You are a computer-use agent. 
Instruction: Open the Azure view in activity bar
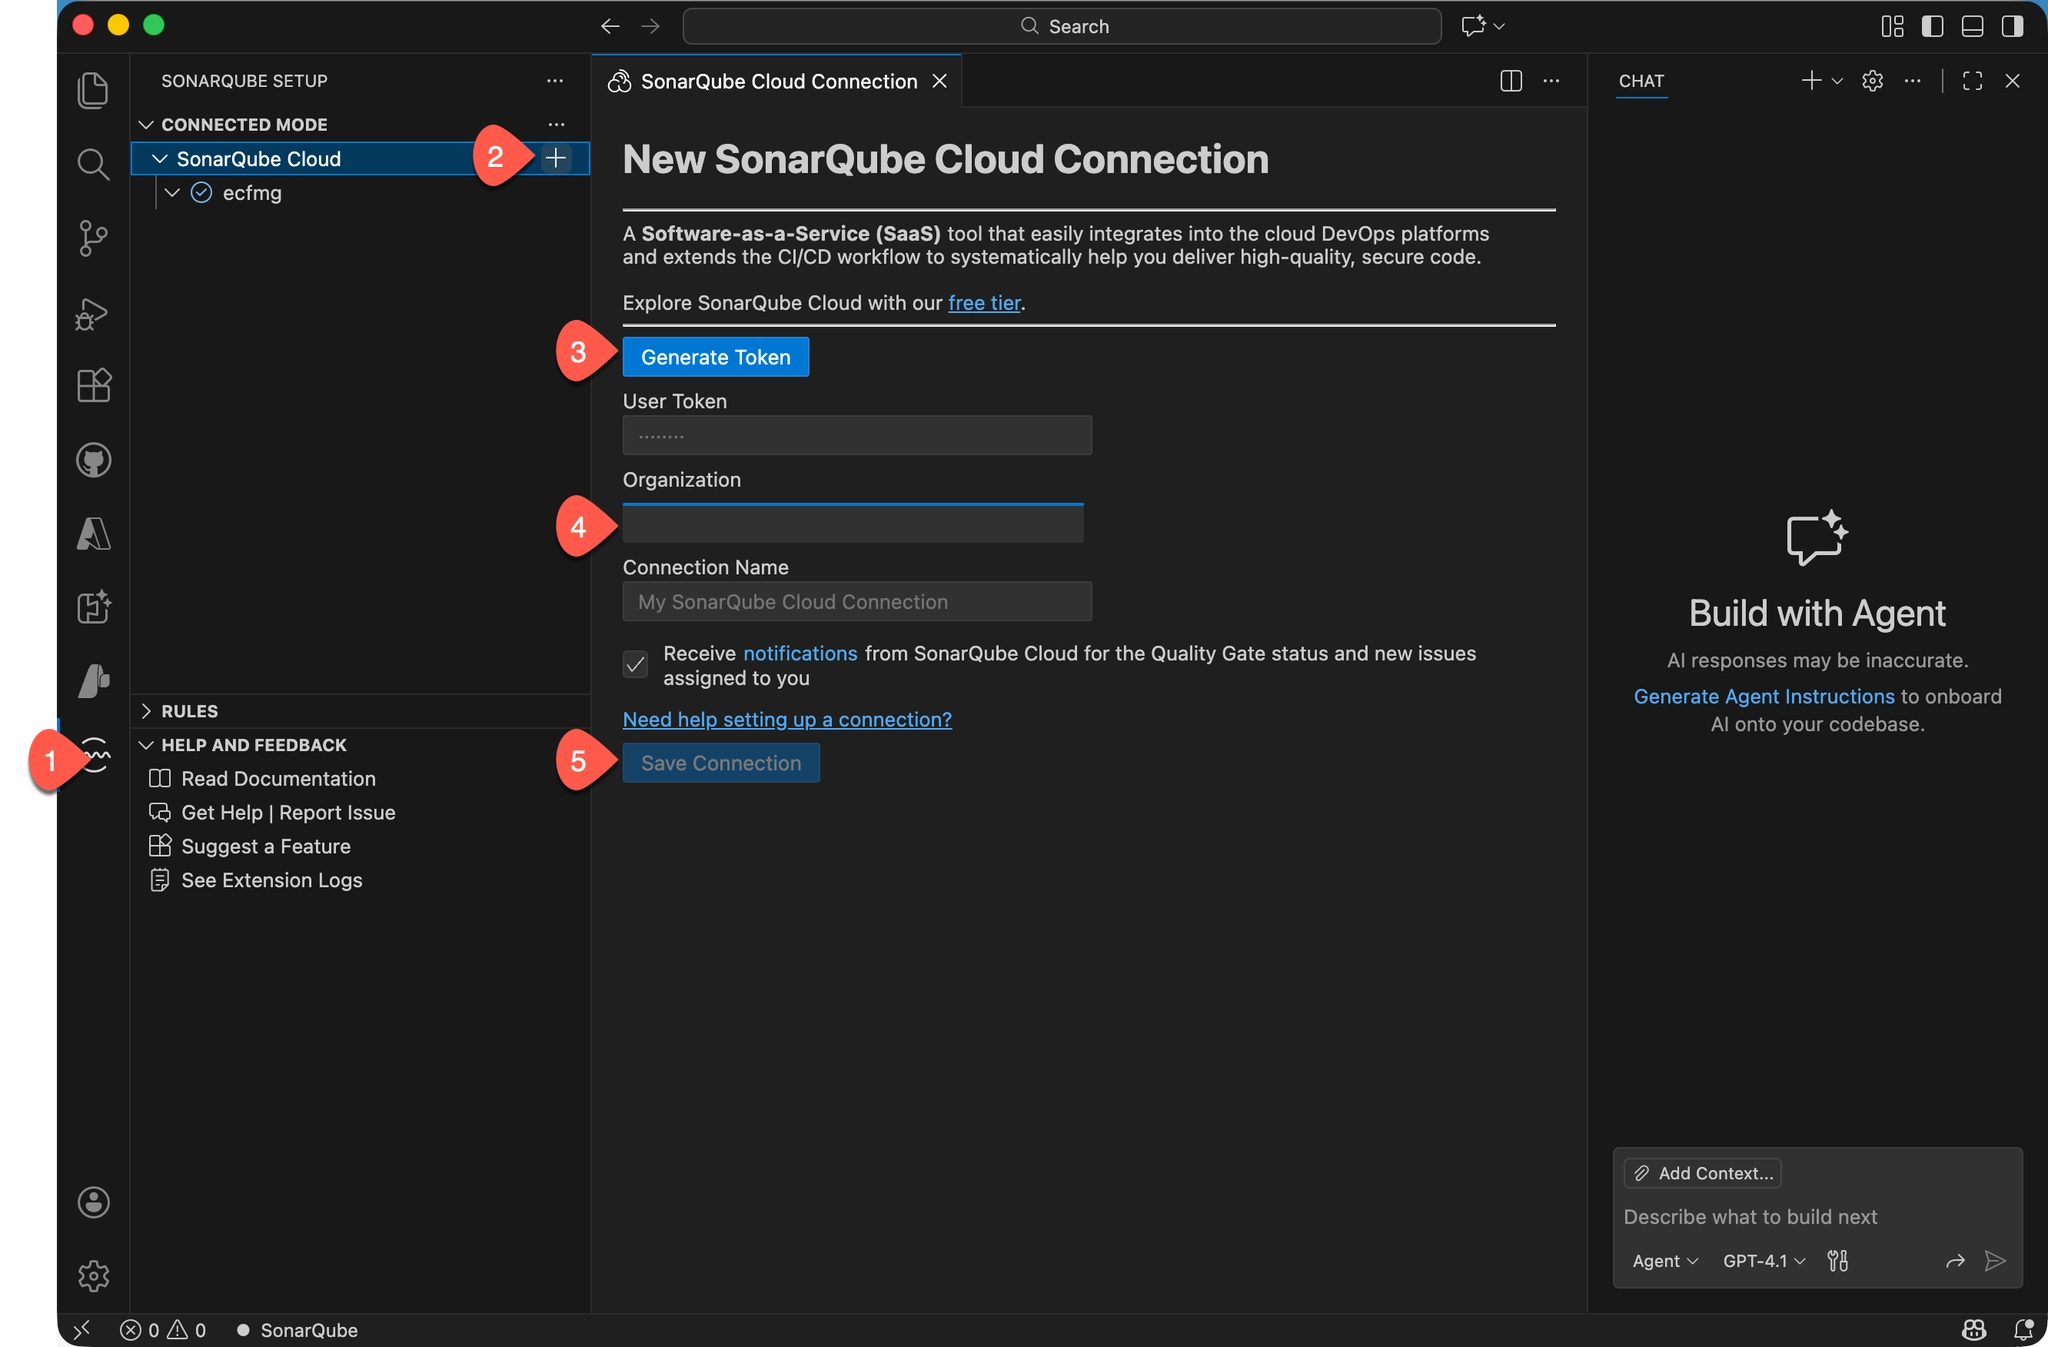[93, 534]
